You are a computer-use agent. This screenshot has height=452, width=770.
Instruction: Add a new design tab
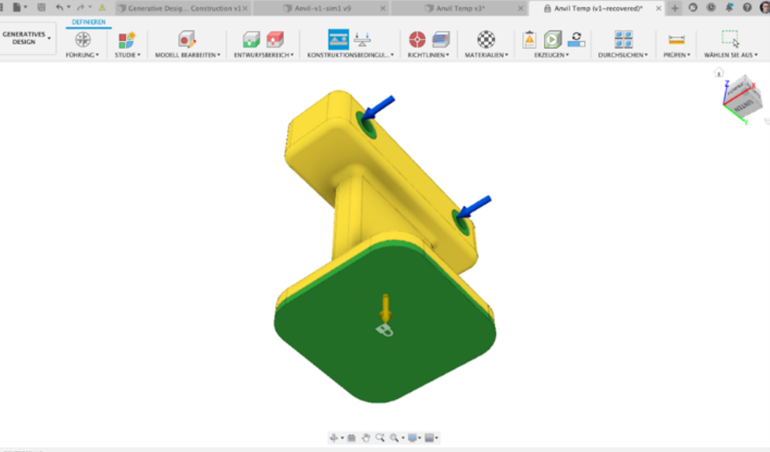675,8
